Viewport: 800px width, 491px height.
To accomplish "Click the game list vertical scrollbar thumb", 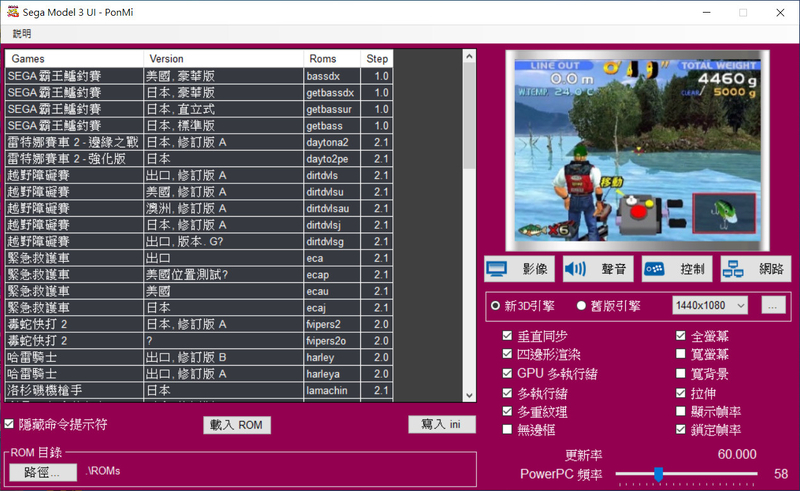I will tap(469, 115).
